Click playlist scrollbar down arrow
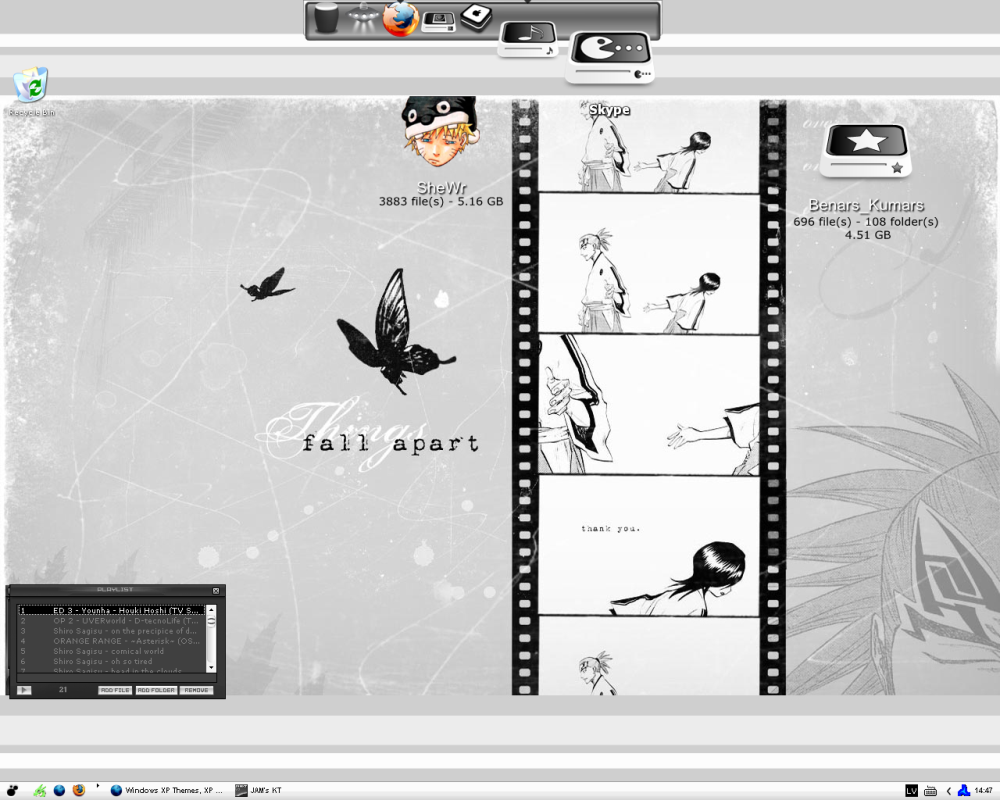The image size is (1000, 800). [x=211, y=667]
